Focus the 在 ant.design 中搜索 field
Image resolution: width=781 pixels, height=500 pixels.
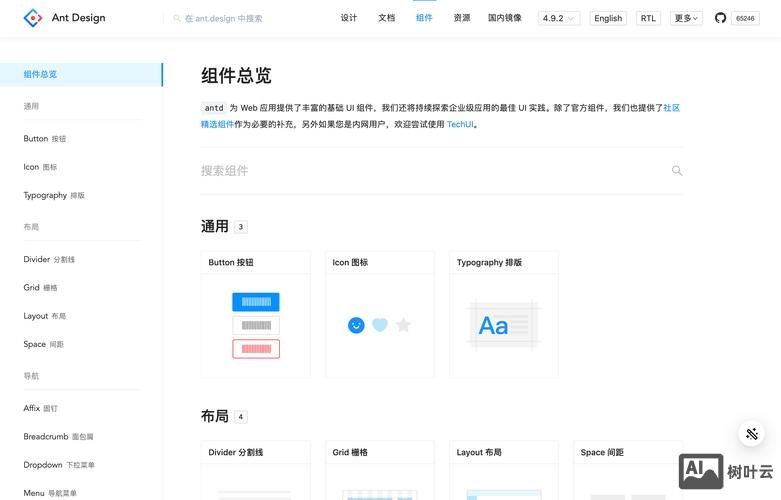coord(223,18)
